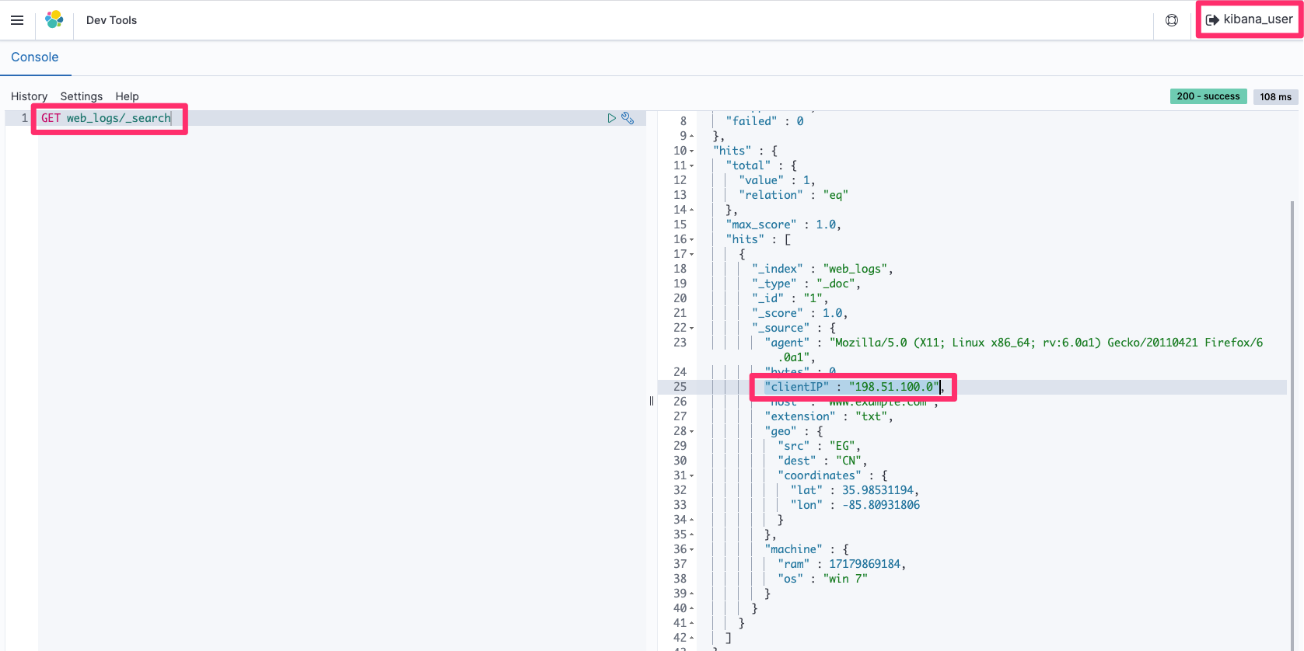Click the kibana_user account button

(x=1249, y=19)
